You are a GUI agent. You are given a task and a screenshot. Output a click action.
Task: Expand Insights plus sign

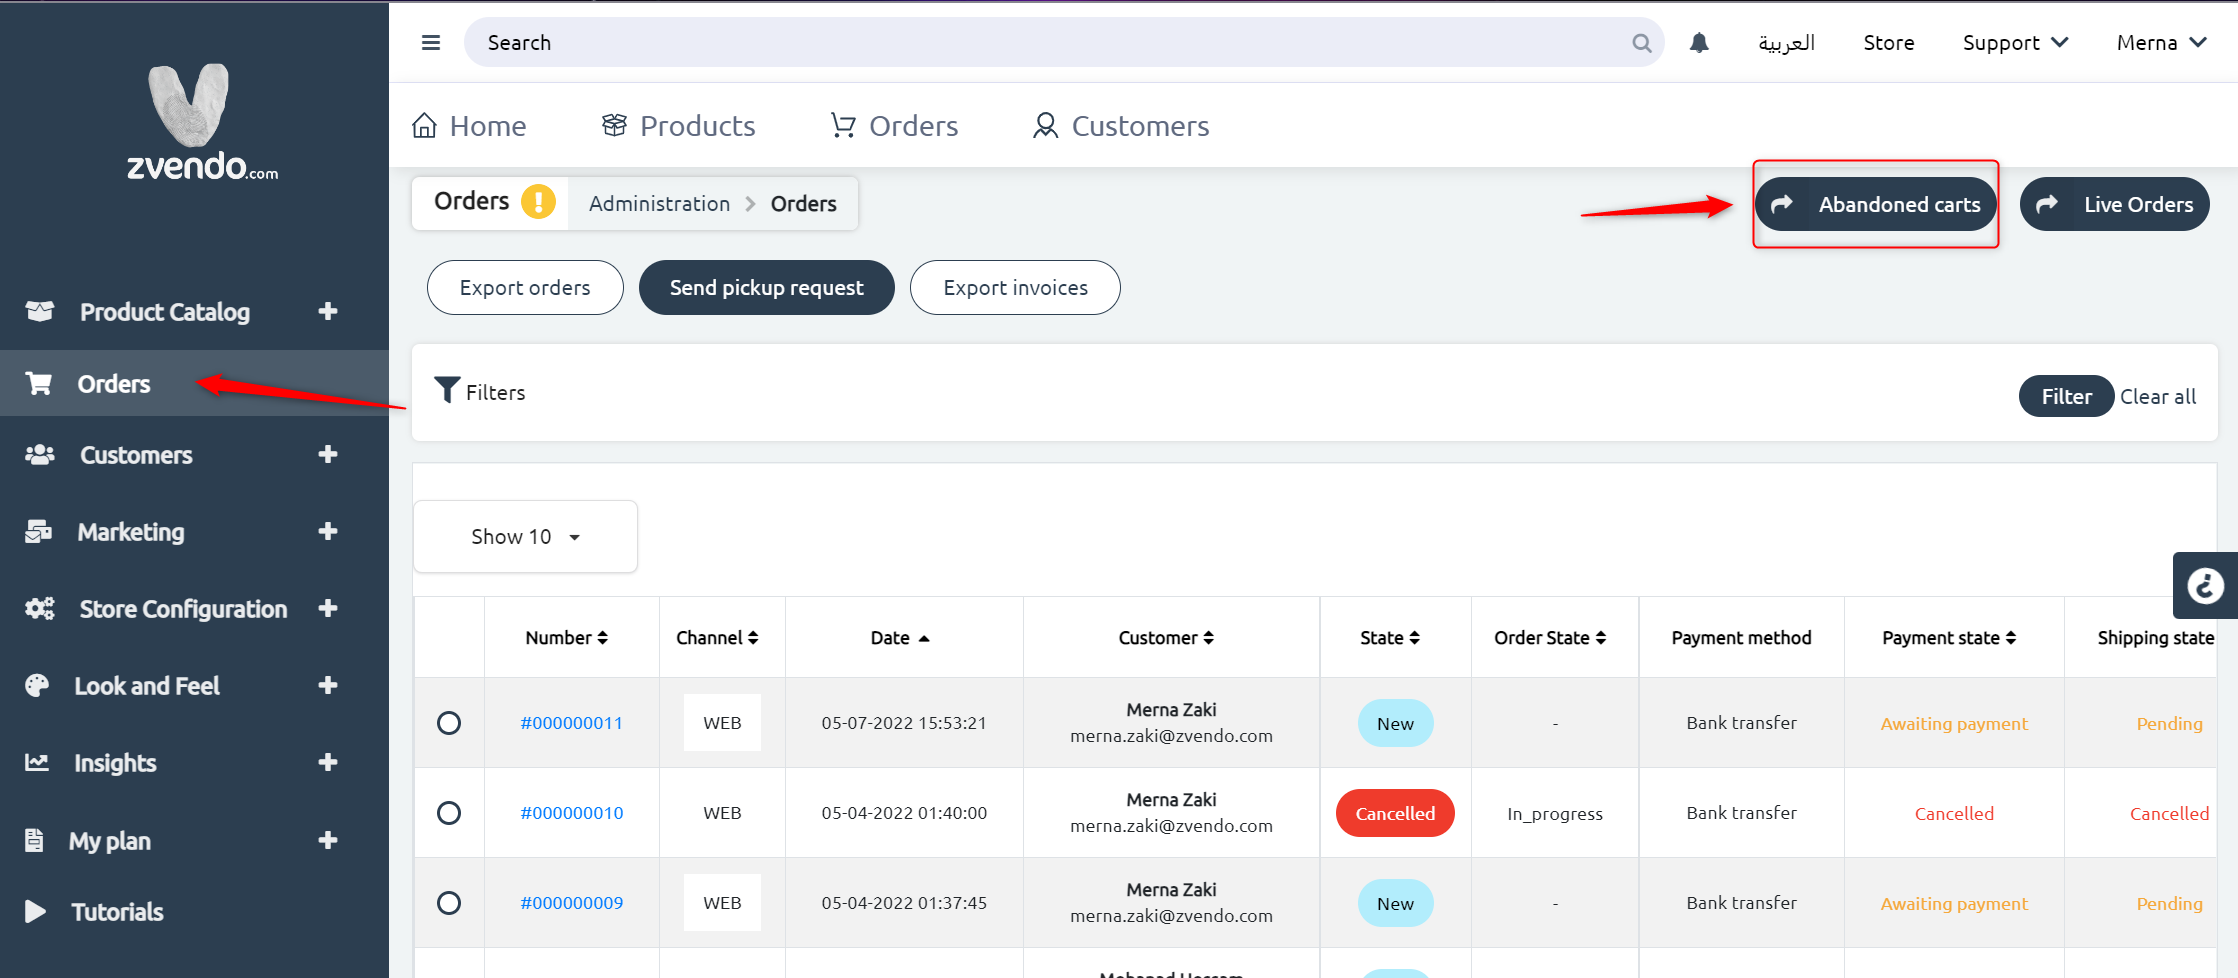pyautogui.click(x=328, y=762)
